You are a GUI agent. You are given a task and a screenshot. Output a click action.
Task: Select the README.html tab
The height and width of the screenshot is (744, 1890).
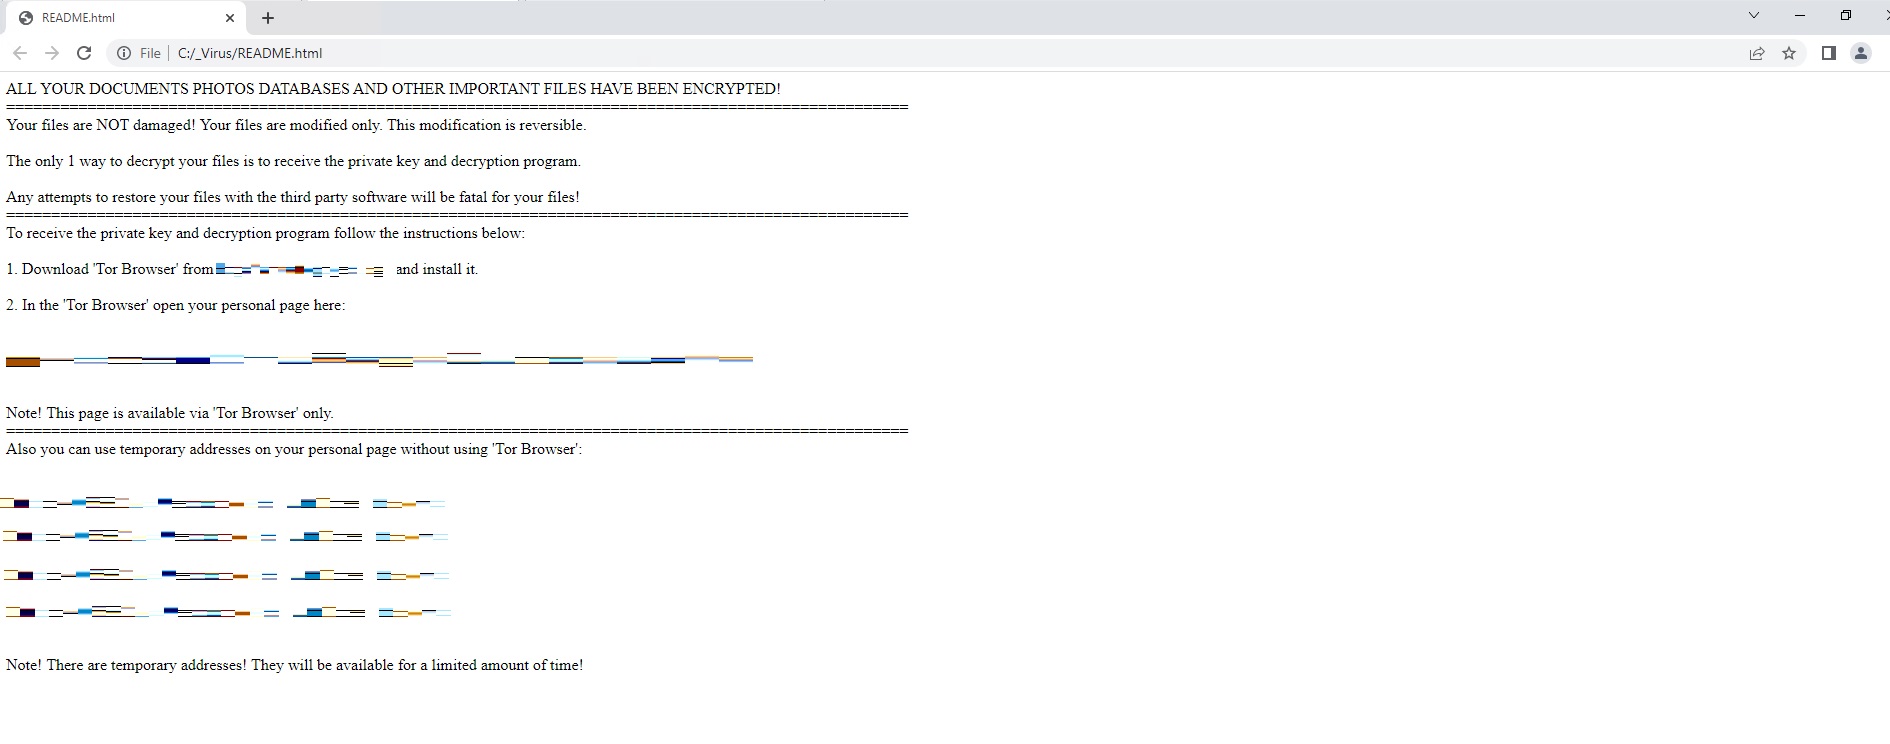coord(110,17)
